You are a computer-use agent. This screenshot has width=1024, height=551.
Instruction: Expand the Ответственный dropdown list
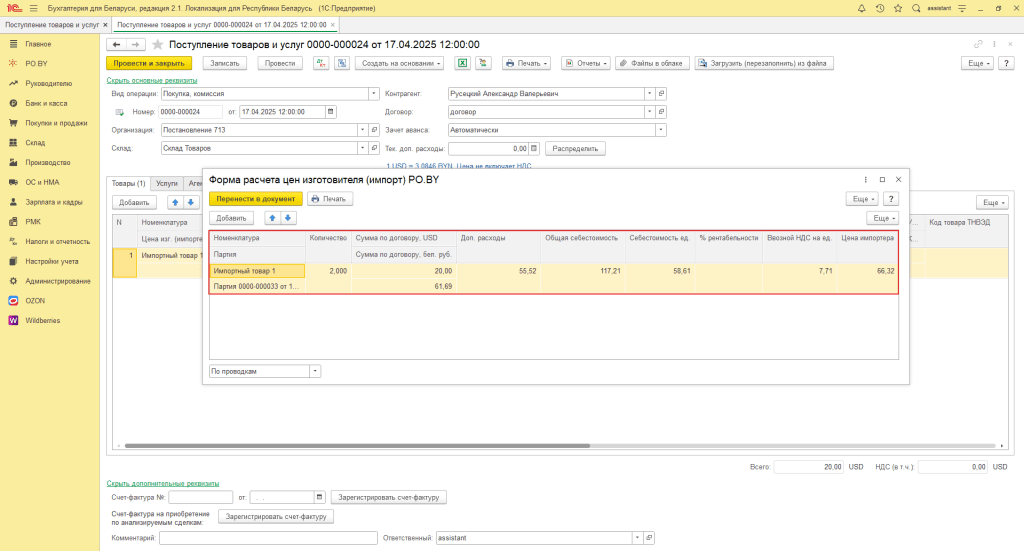tap(637, 538)
